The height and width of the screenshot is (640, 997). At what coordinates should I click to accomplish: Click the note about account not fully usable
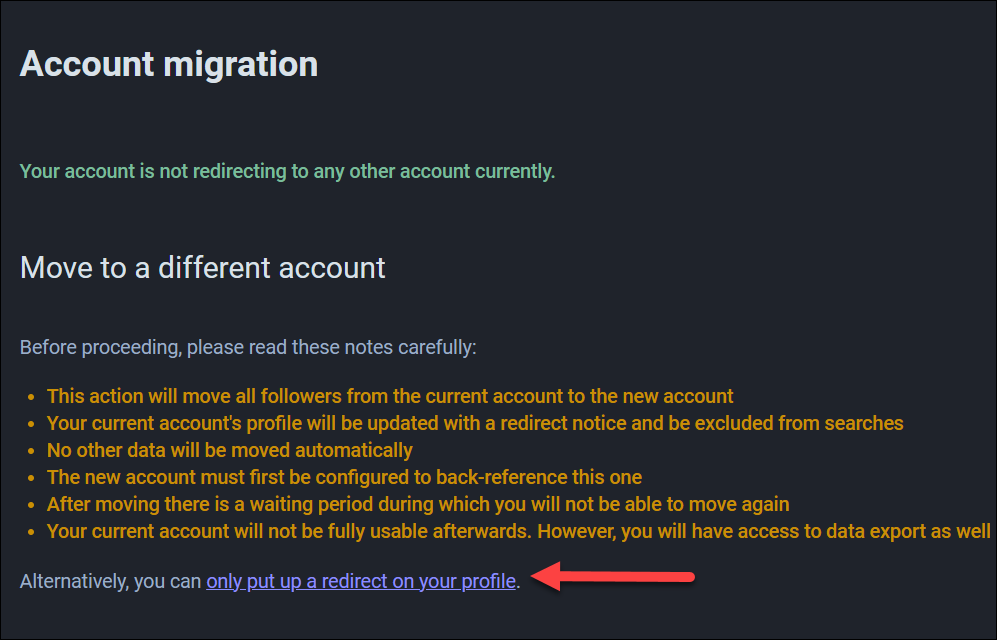pos(518,531)
